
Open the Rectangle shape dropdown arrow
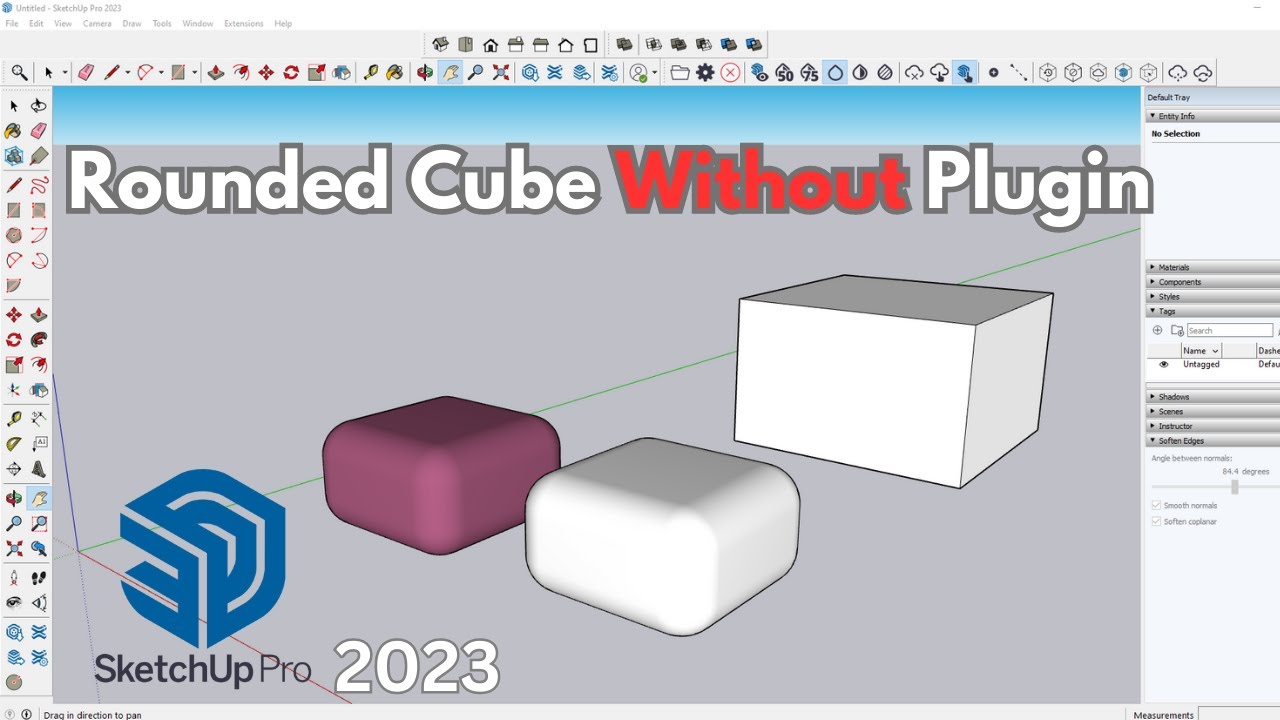(x=195, y=73)
